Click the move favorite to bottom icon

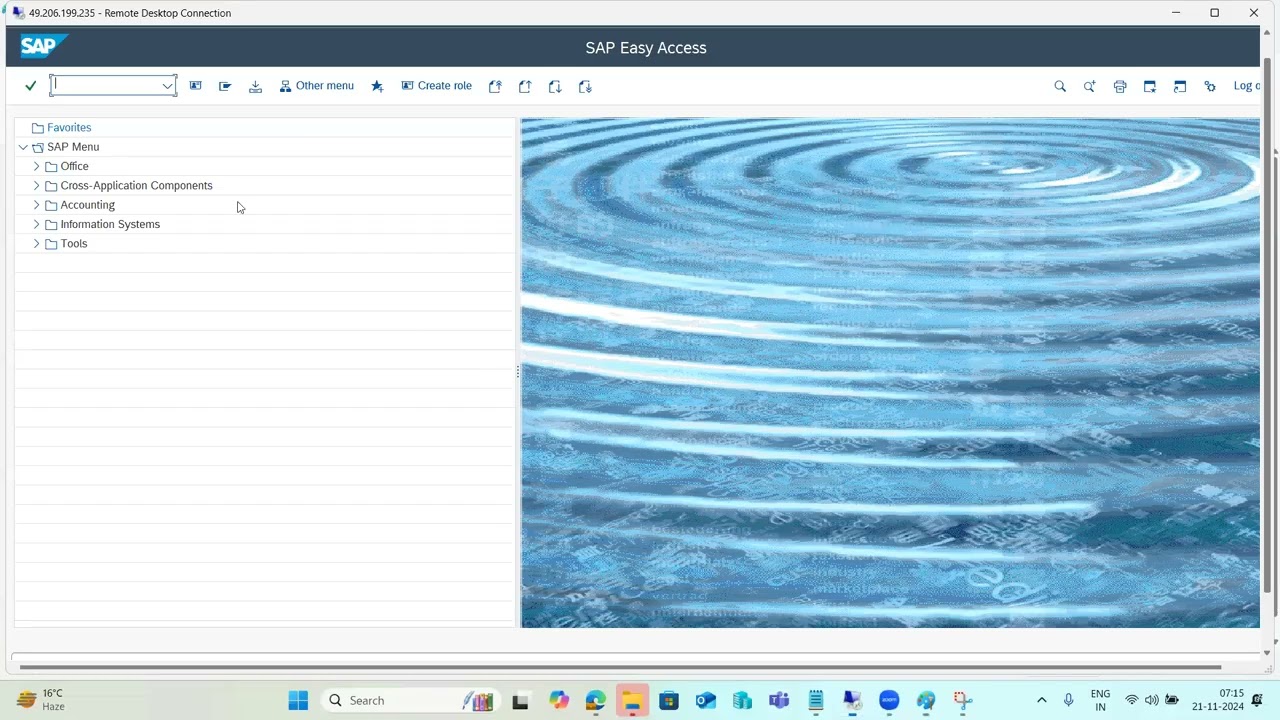click(585, 86)
